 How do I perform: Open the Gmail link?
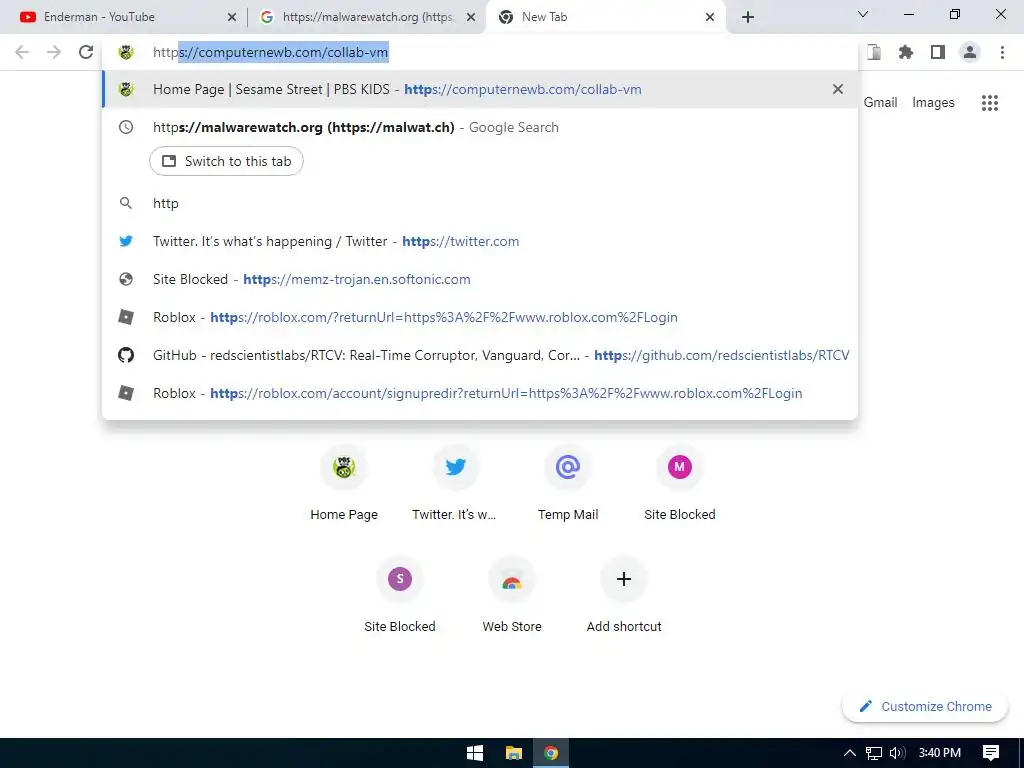point(880,103)
